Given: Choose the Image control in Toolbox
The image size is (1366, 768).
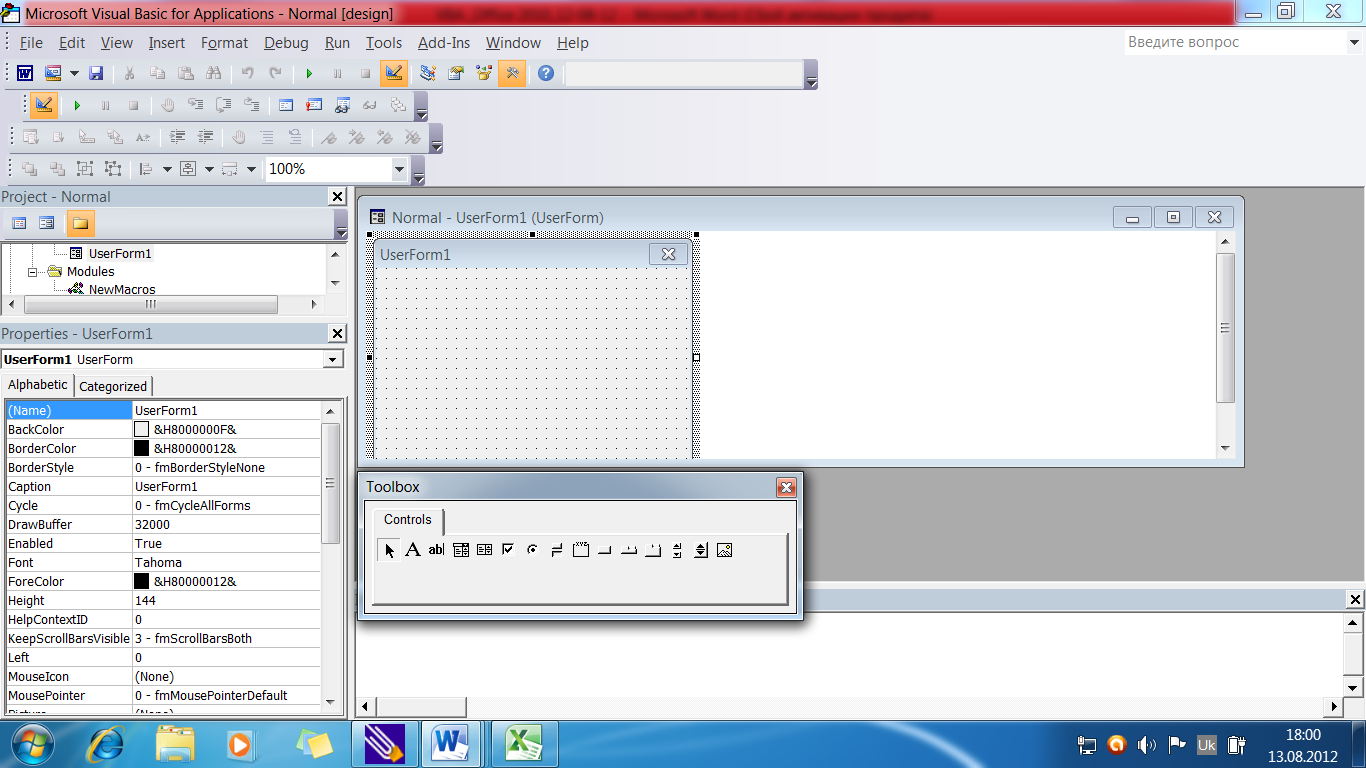Looking at the screenshot, I should 725,549.
